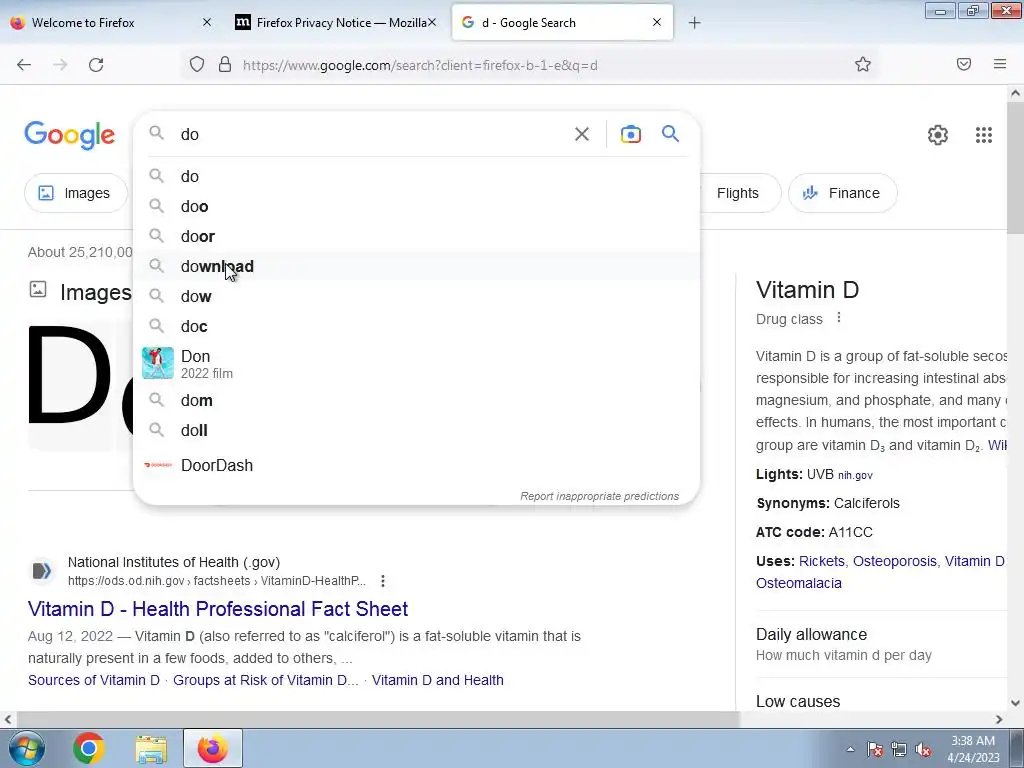Open the Windows Start button
This screenshot has width=1024, height=768.
[x=27, y=748]
